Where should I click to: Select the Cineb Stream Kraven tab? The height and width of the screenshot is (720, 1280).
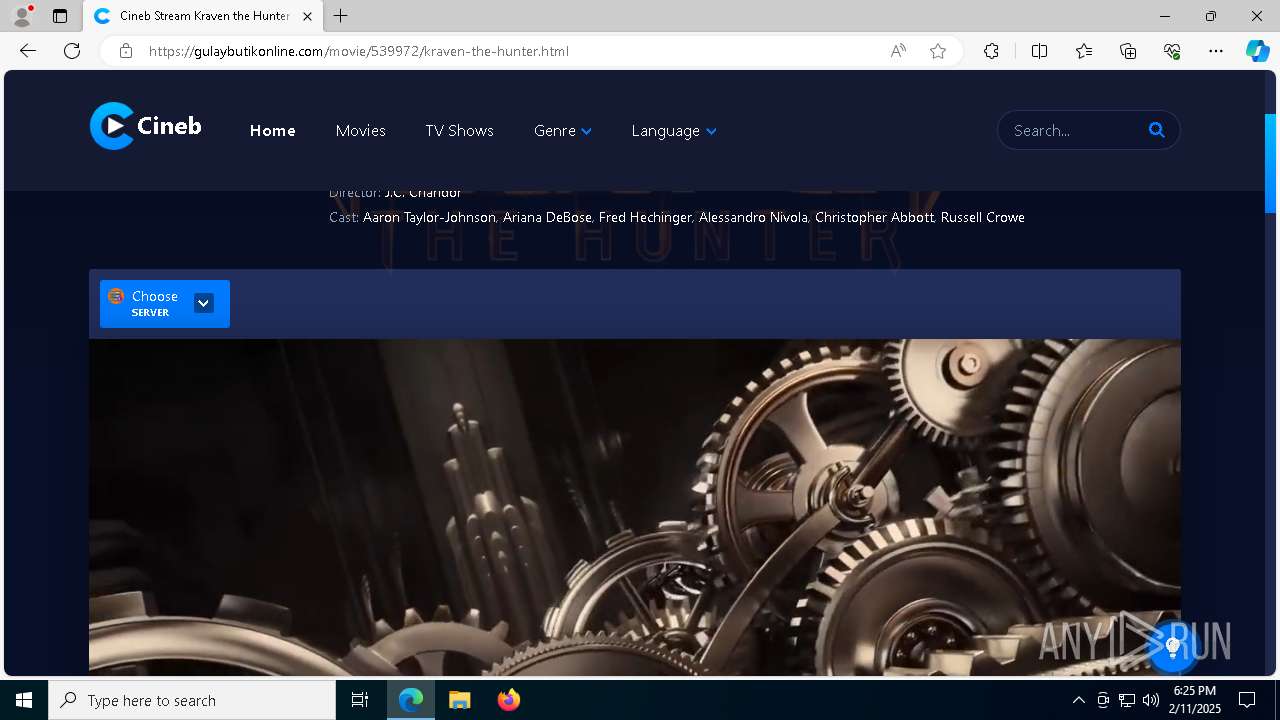pos(203,16)
